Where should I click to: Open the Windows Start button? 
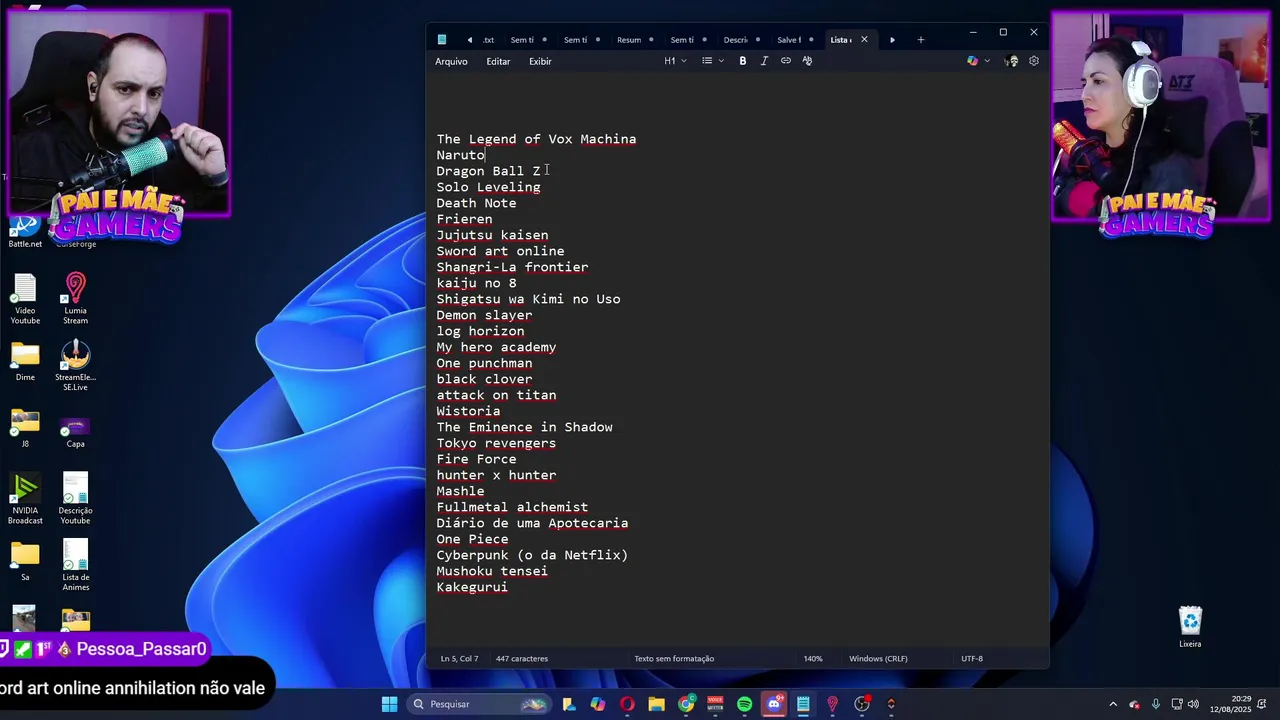tap(389, 704)
